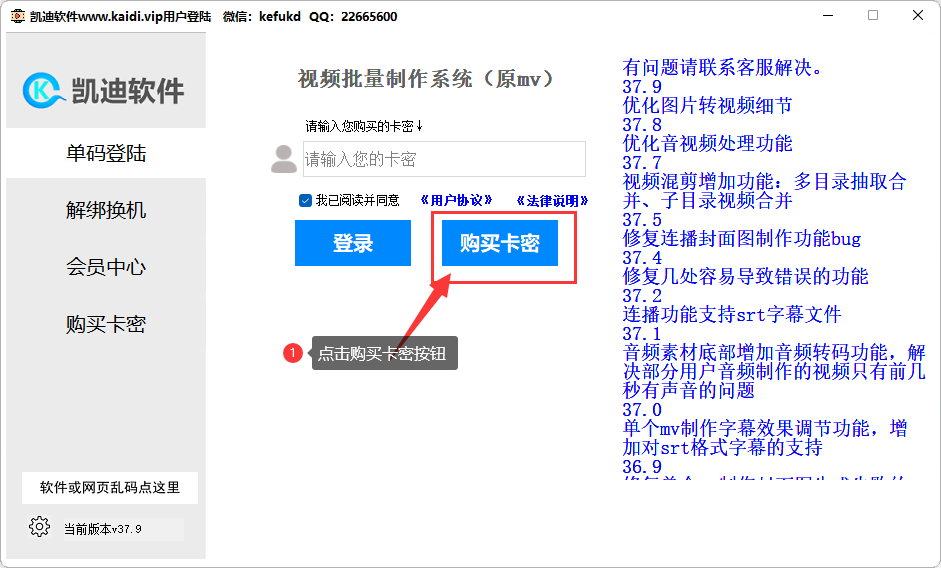The height and width of the screenshot is (568, 941).
Task: Click the blue 登录 button
Action: coord(353,243)
